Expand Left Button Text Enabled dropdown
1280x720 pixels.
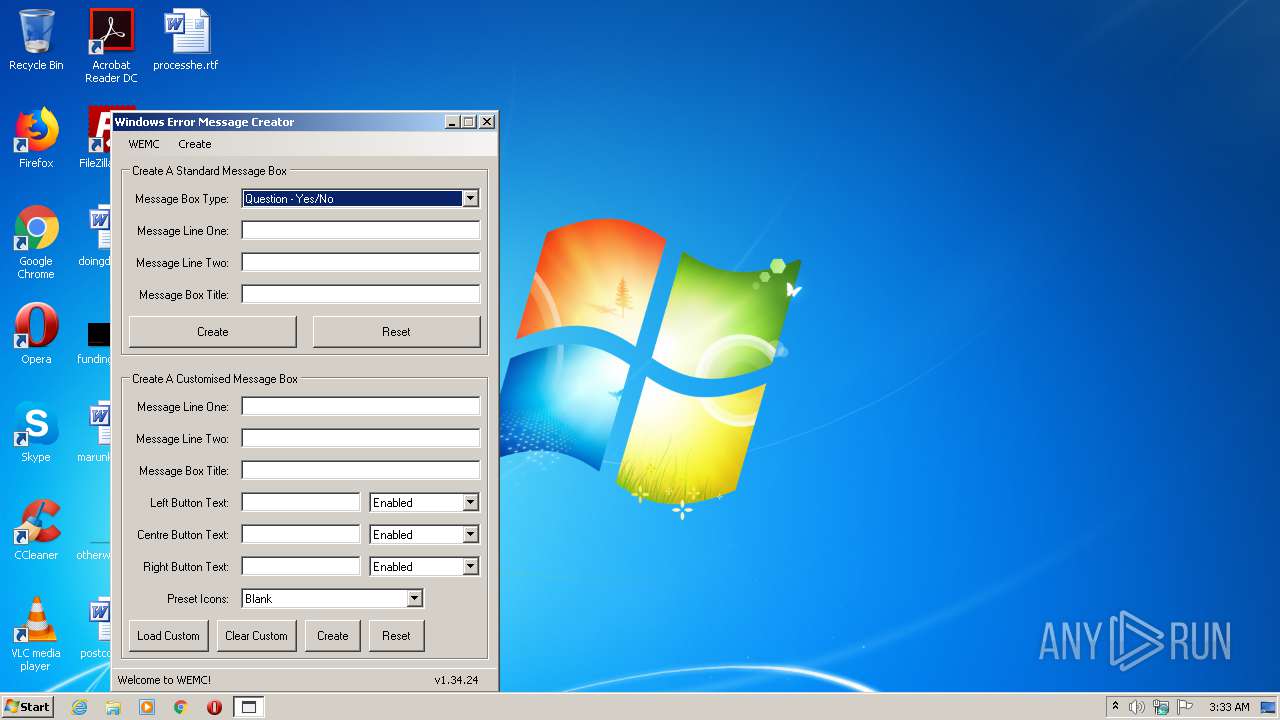point(470,503)
